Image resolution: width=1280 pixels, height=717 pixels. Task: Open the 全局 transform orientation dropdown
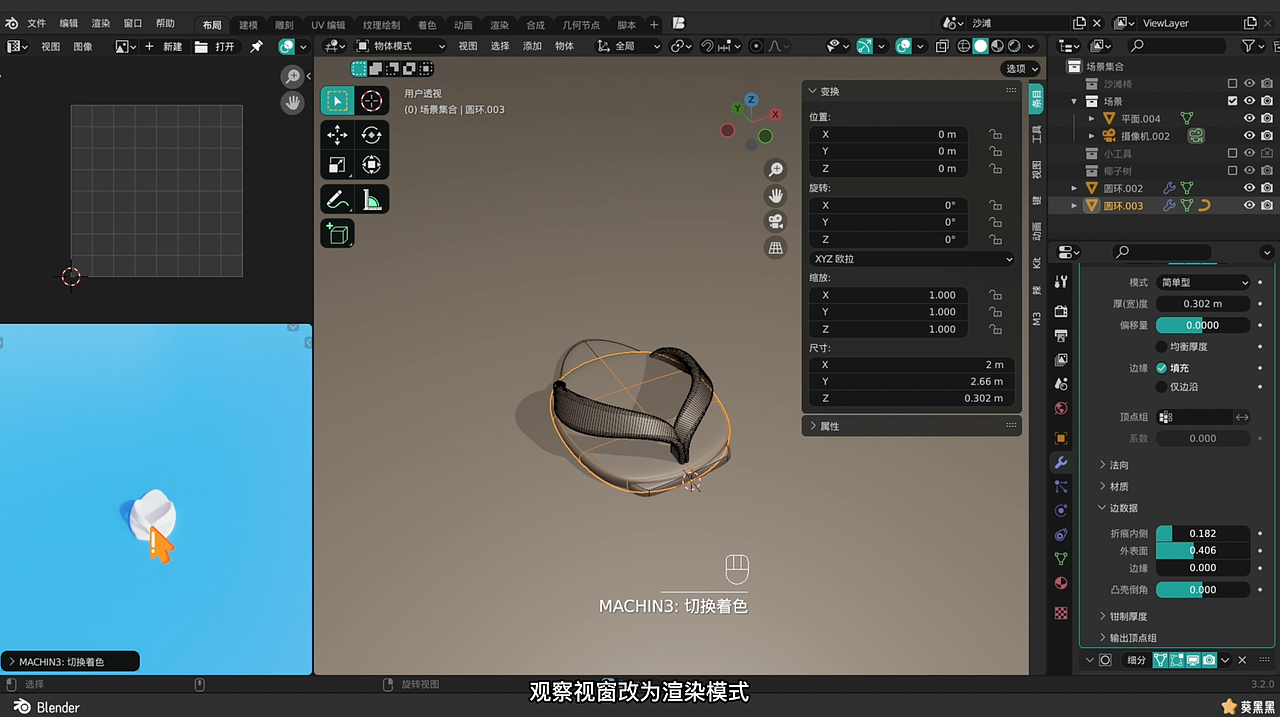pos(629,46)
